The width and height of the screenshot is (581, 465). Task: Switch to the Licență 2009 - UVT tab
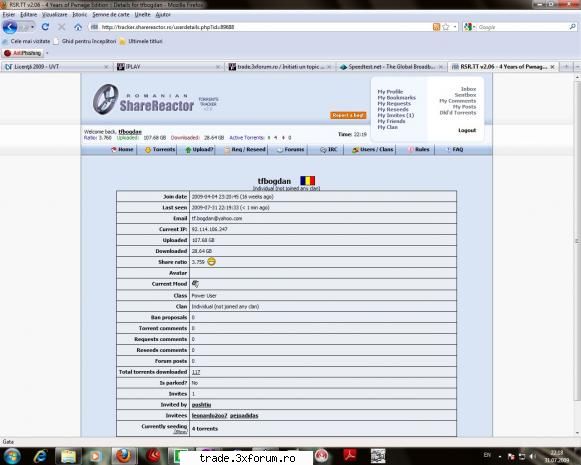[x=56, y=67]
